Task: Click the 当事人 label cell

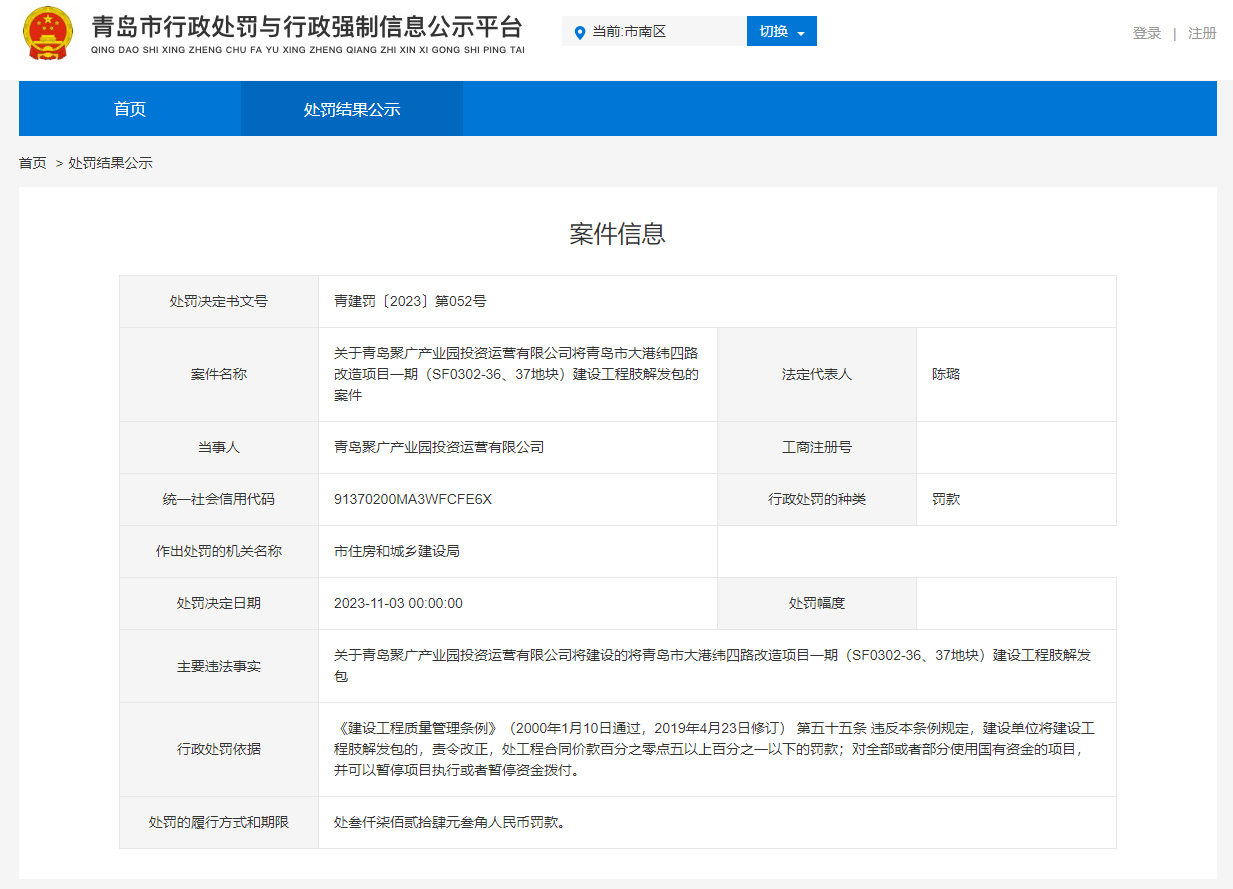Action: pyautogui.click(x=219, y=447)
